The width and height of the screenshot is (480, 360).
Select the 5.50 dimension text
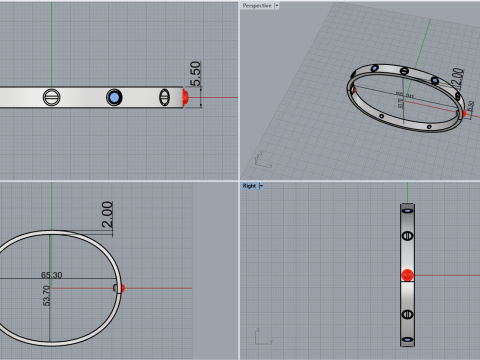[195, 73]
